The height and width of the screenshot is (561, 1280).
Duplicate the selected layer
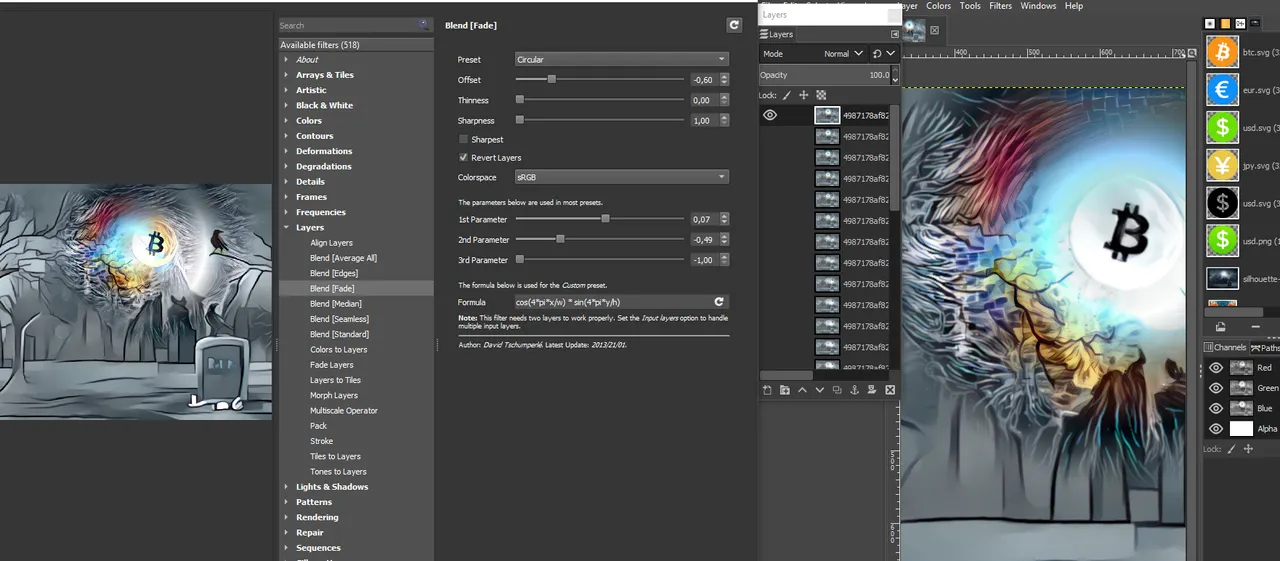837,390
